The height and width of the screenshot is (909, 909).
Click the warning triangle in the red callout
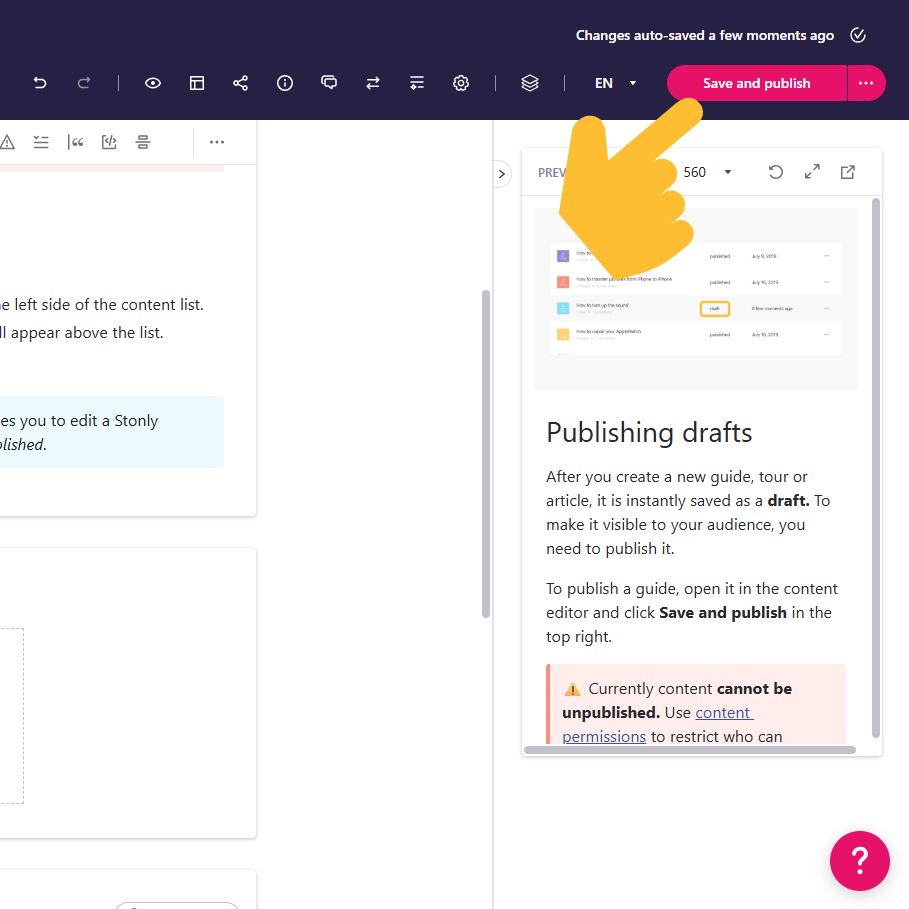coord(573,689)
